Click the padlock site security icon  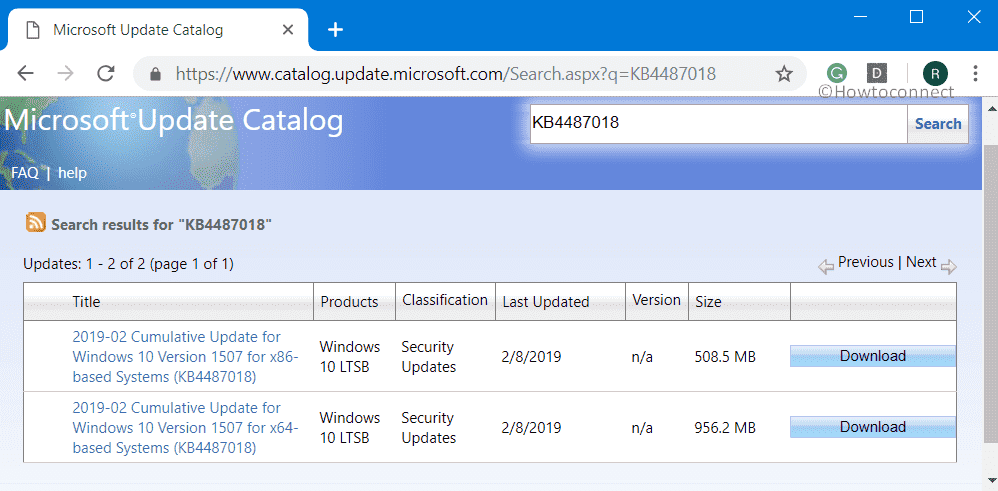[155, 75]
